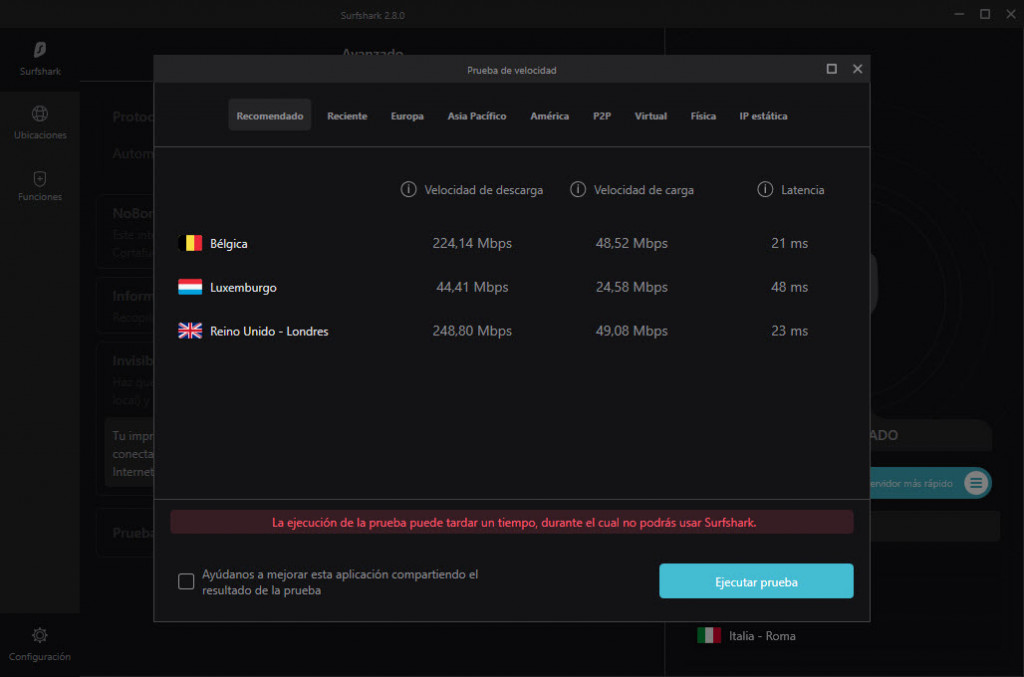Click the Prueba de velocidad dialog title
Screen dimensions: 1024x677
(x=511, y=70)
